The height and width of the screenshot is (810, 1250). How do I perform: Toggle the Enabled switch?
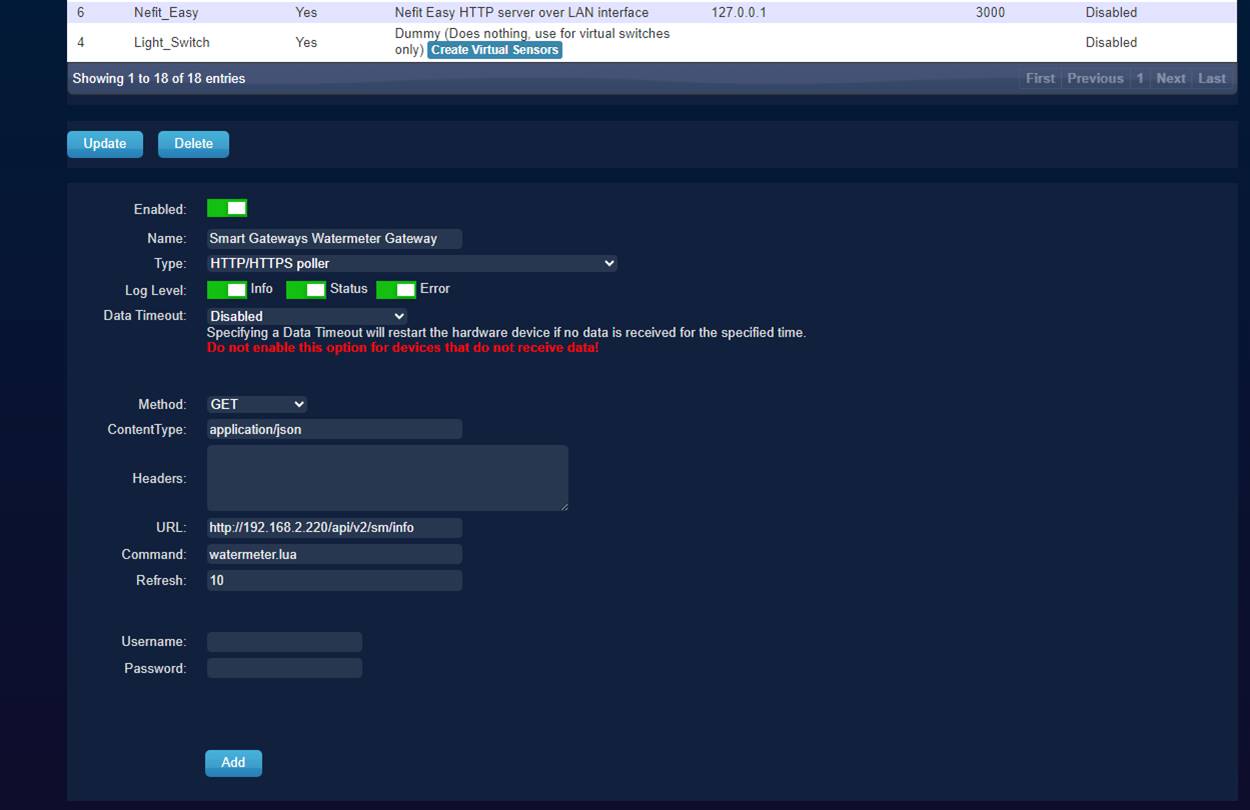227,208
